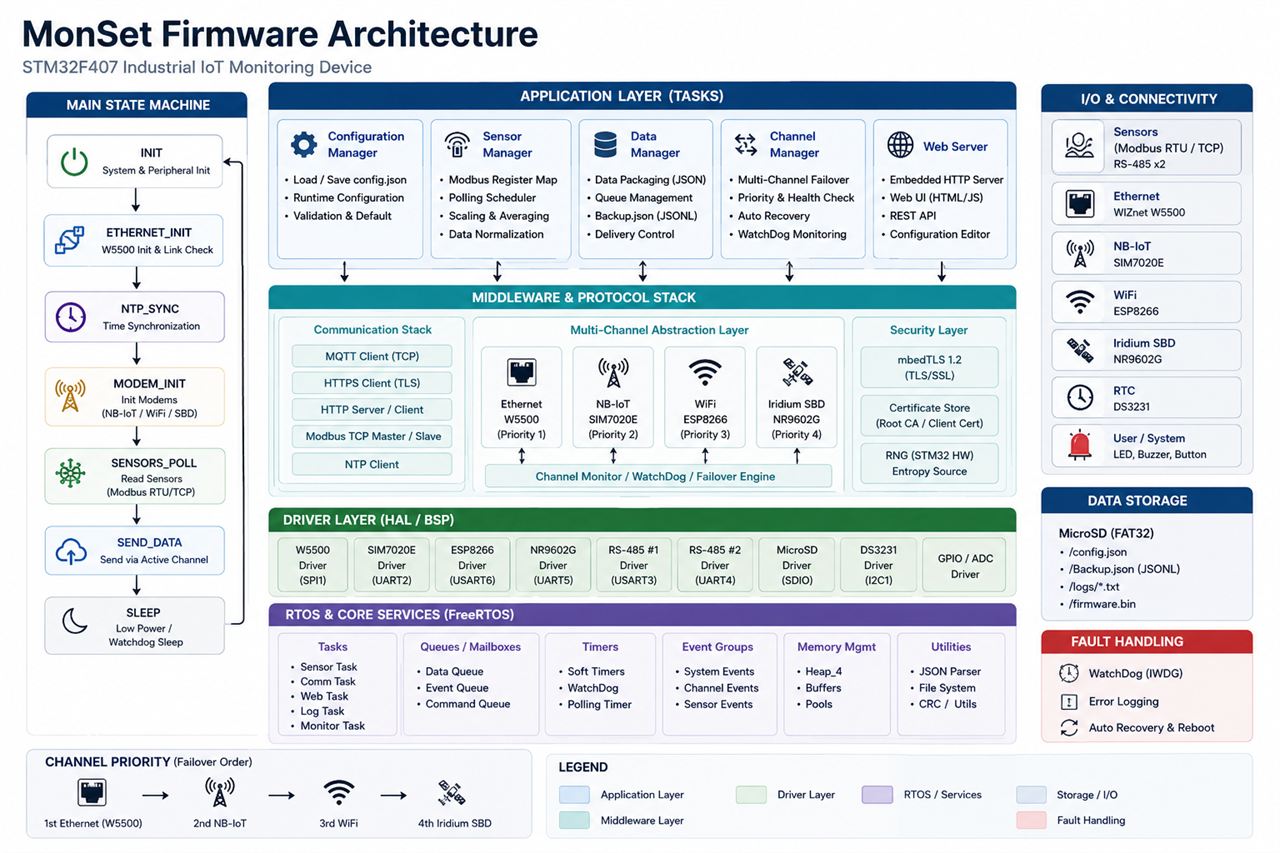Click the RTC DS3231 clock icon

pyautogui.click(x=1080, y=397)
